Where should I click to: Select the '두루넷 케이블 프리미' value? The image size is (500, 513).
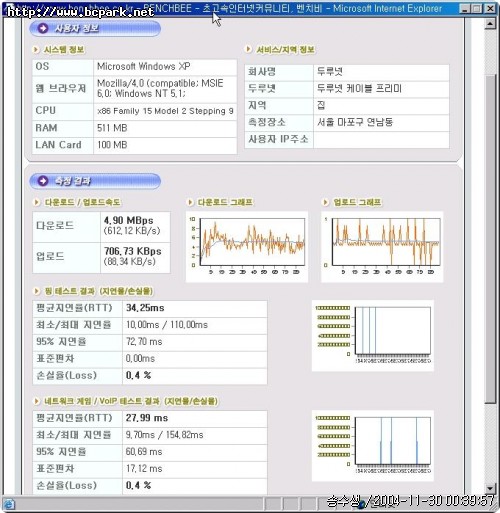(359, 88)
